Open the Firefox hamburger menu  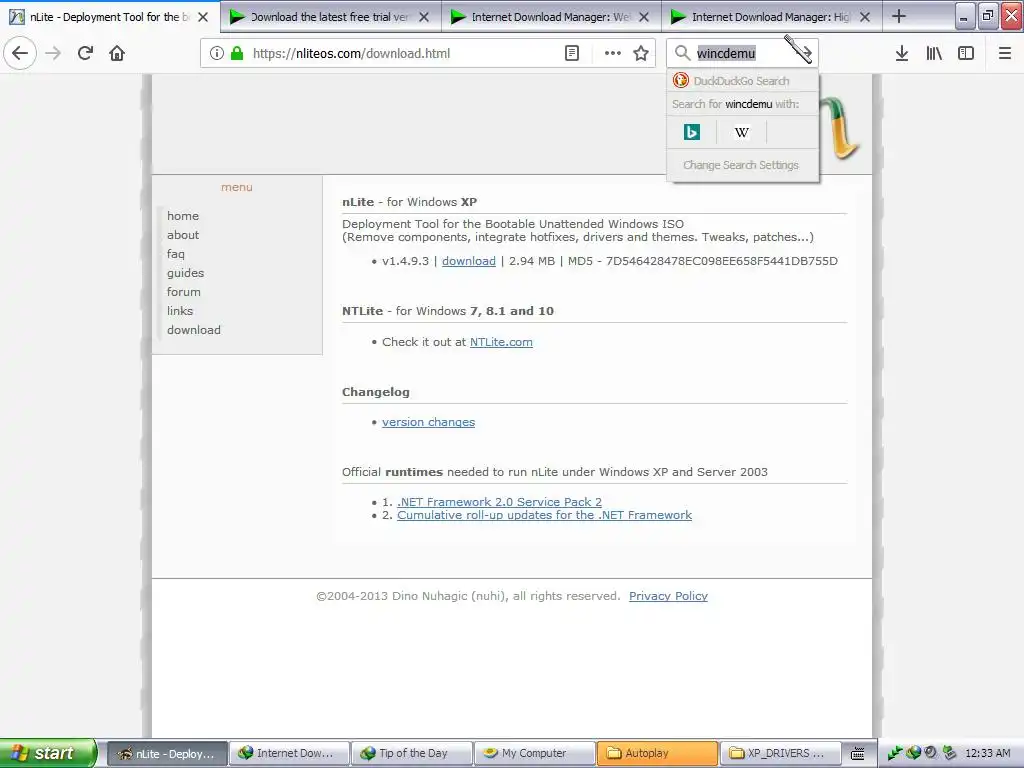(1004, 53)
